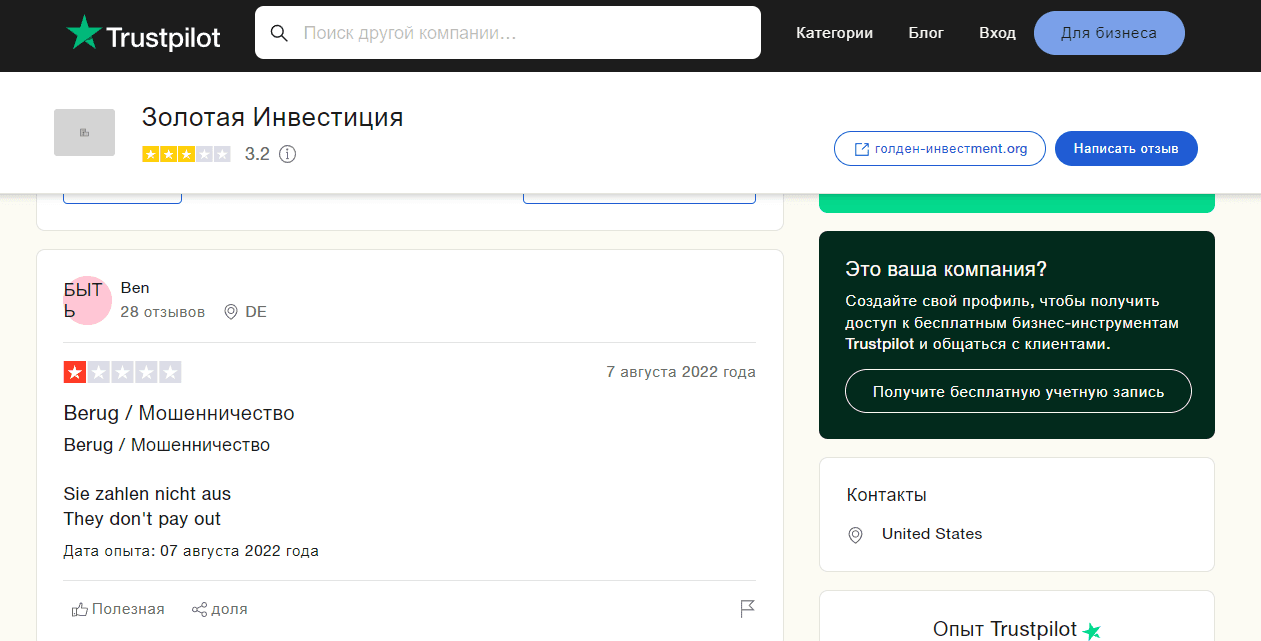Screen dimensions: 1261x641
Task: Click Получите бесплатную учетную запись
Action: tap(1018, 391)
